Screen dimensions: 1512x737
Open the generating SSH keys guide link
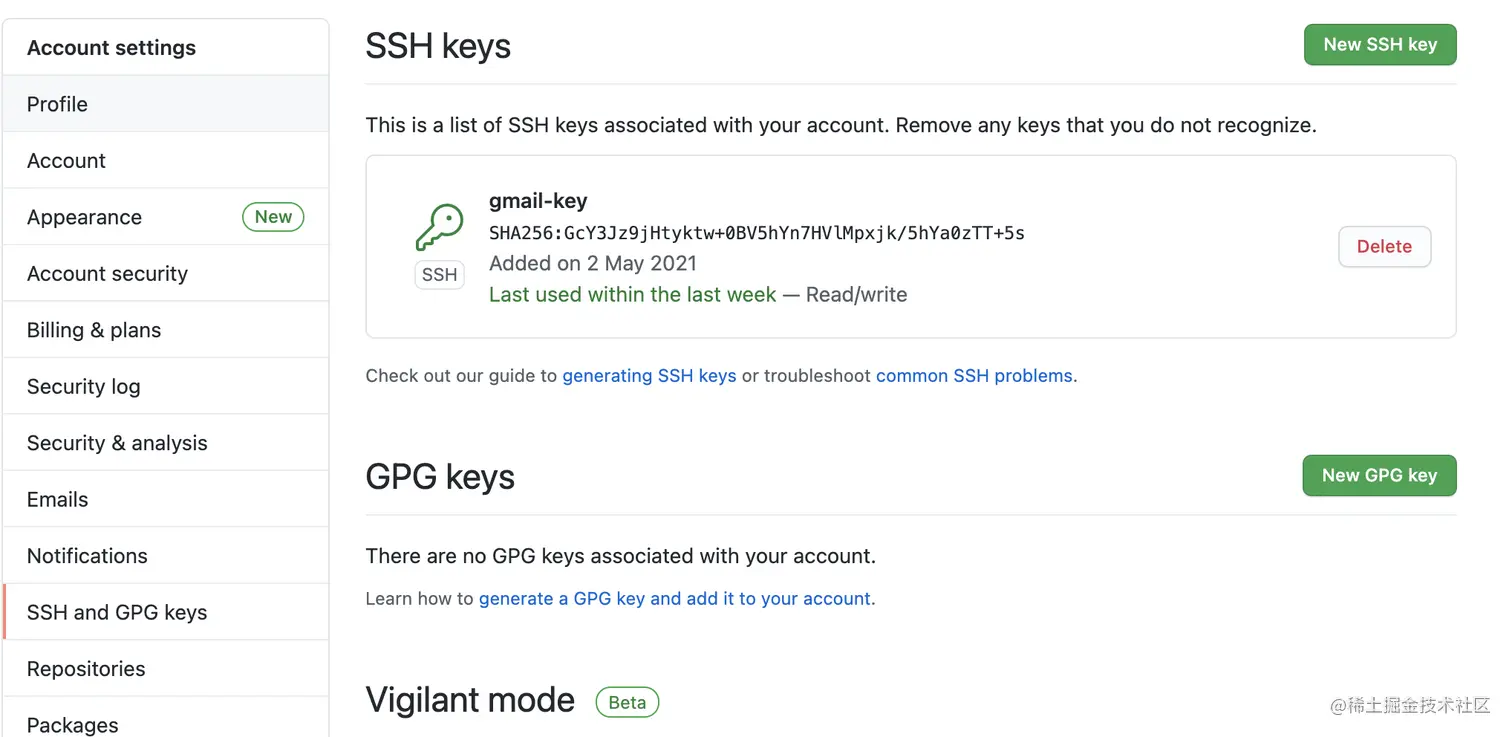click(x=649, y=376)
